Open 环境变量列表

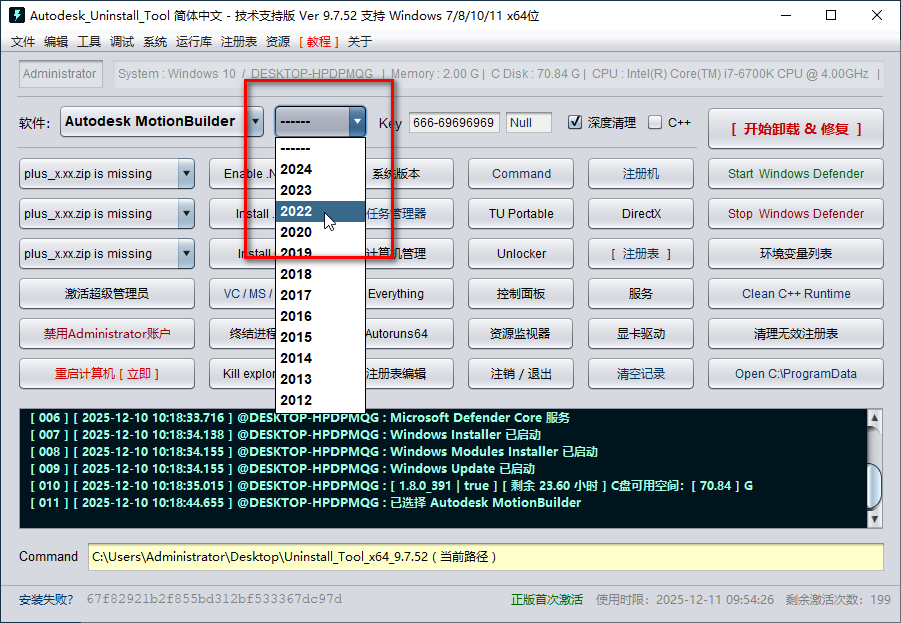(795, 253)
